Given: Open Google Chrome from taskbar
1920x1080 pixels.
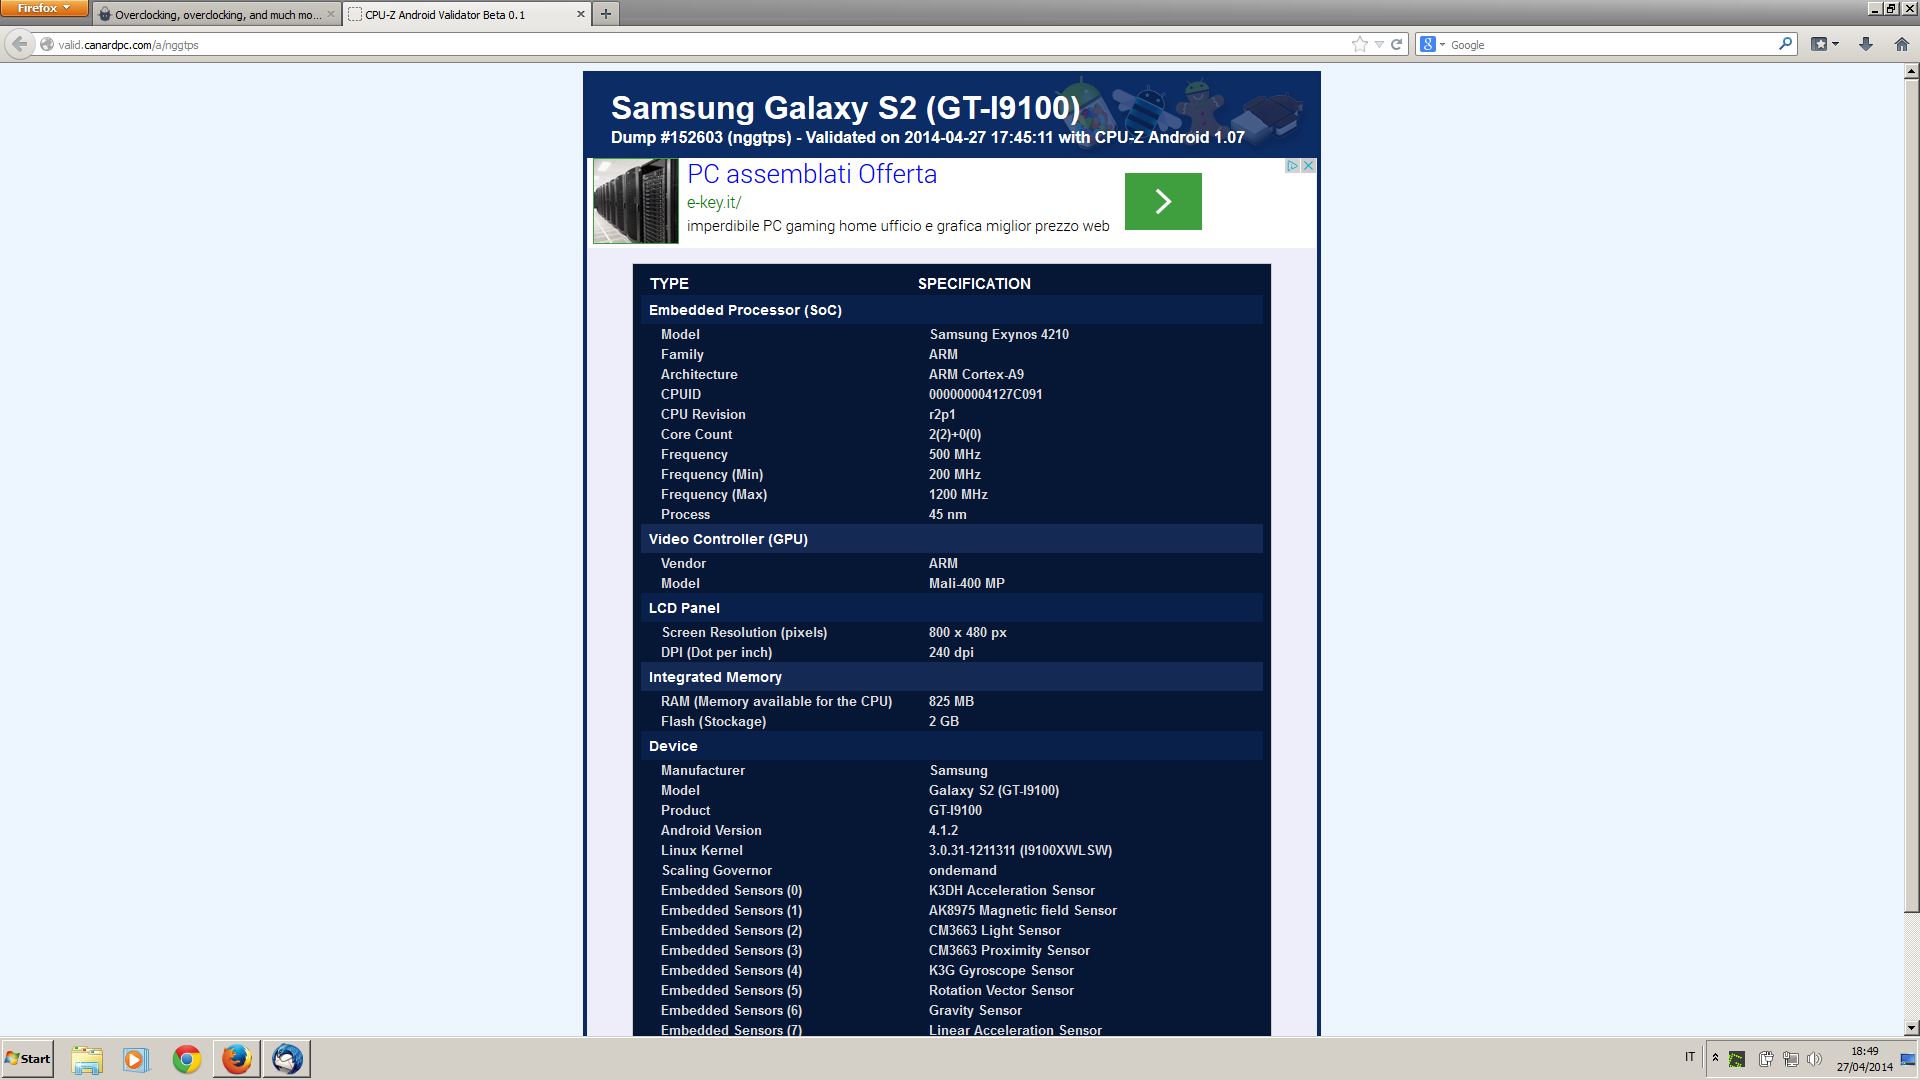Looking at the screenshot, I should 186,1059.
